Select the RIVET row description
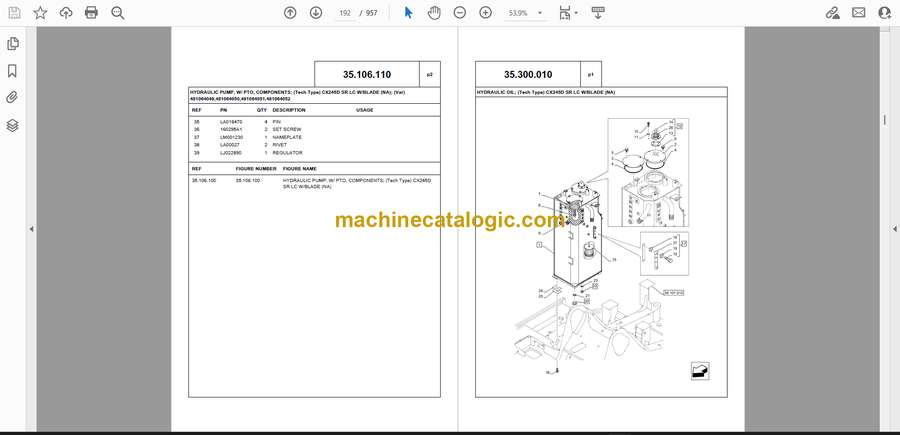The image size is (900, 435). pyautogui.click(x=280, y=145)
